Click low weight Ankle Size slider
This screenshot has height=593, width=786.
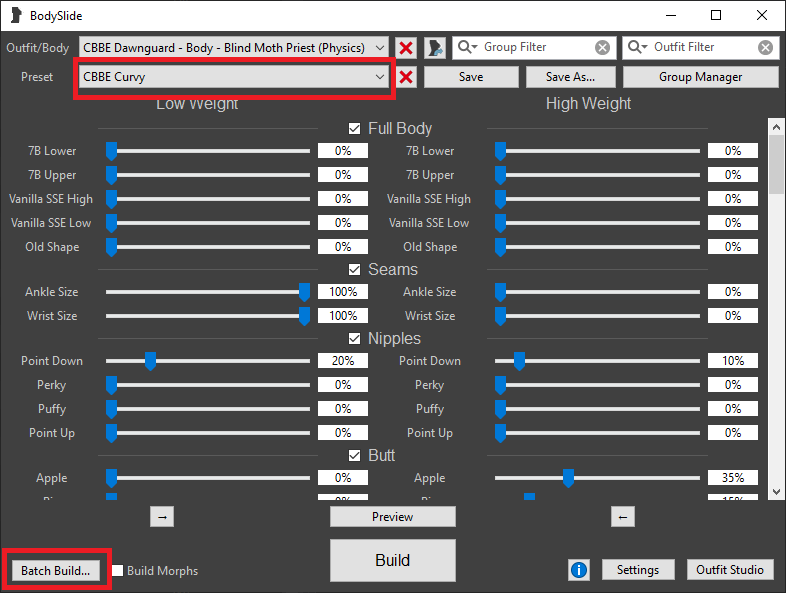tap(208, 292)
